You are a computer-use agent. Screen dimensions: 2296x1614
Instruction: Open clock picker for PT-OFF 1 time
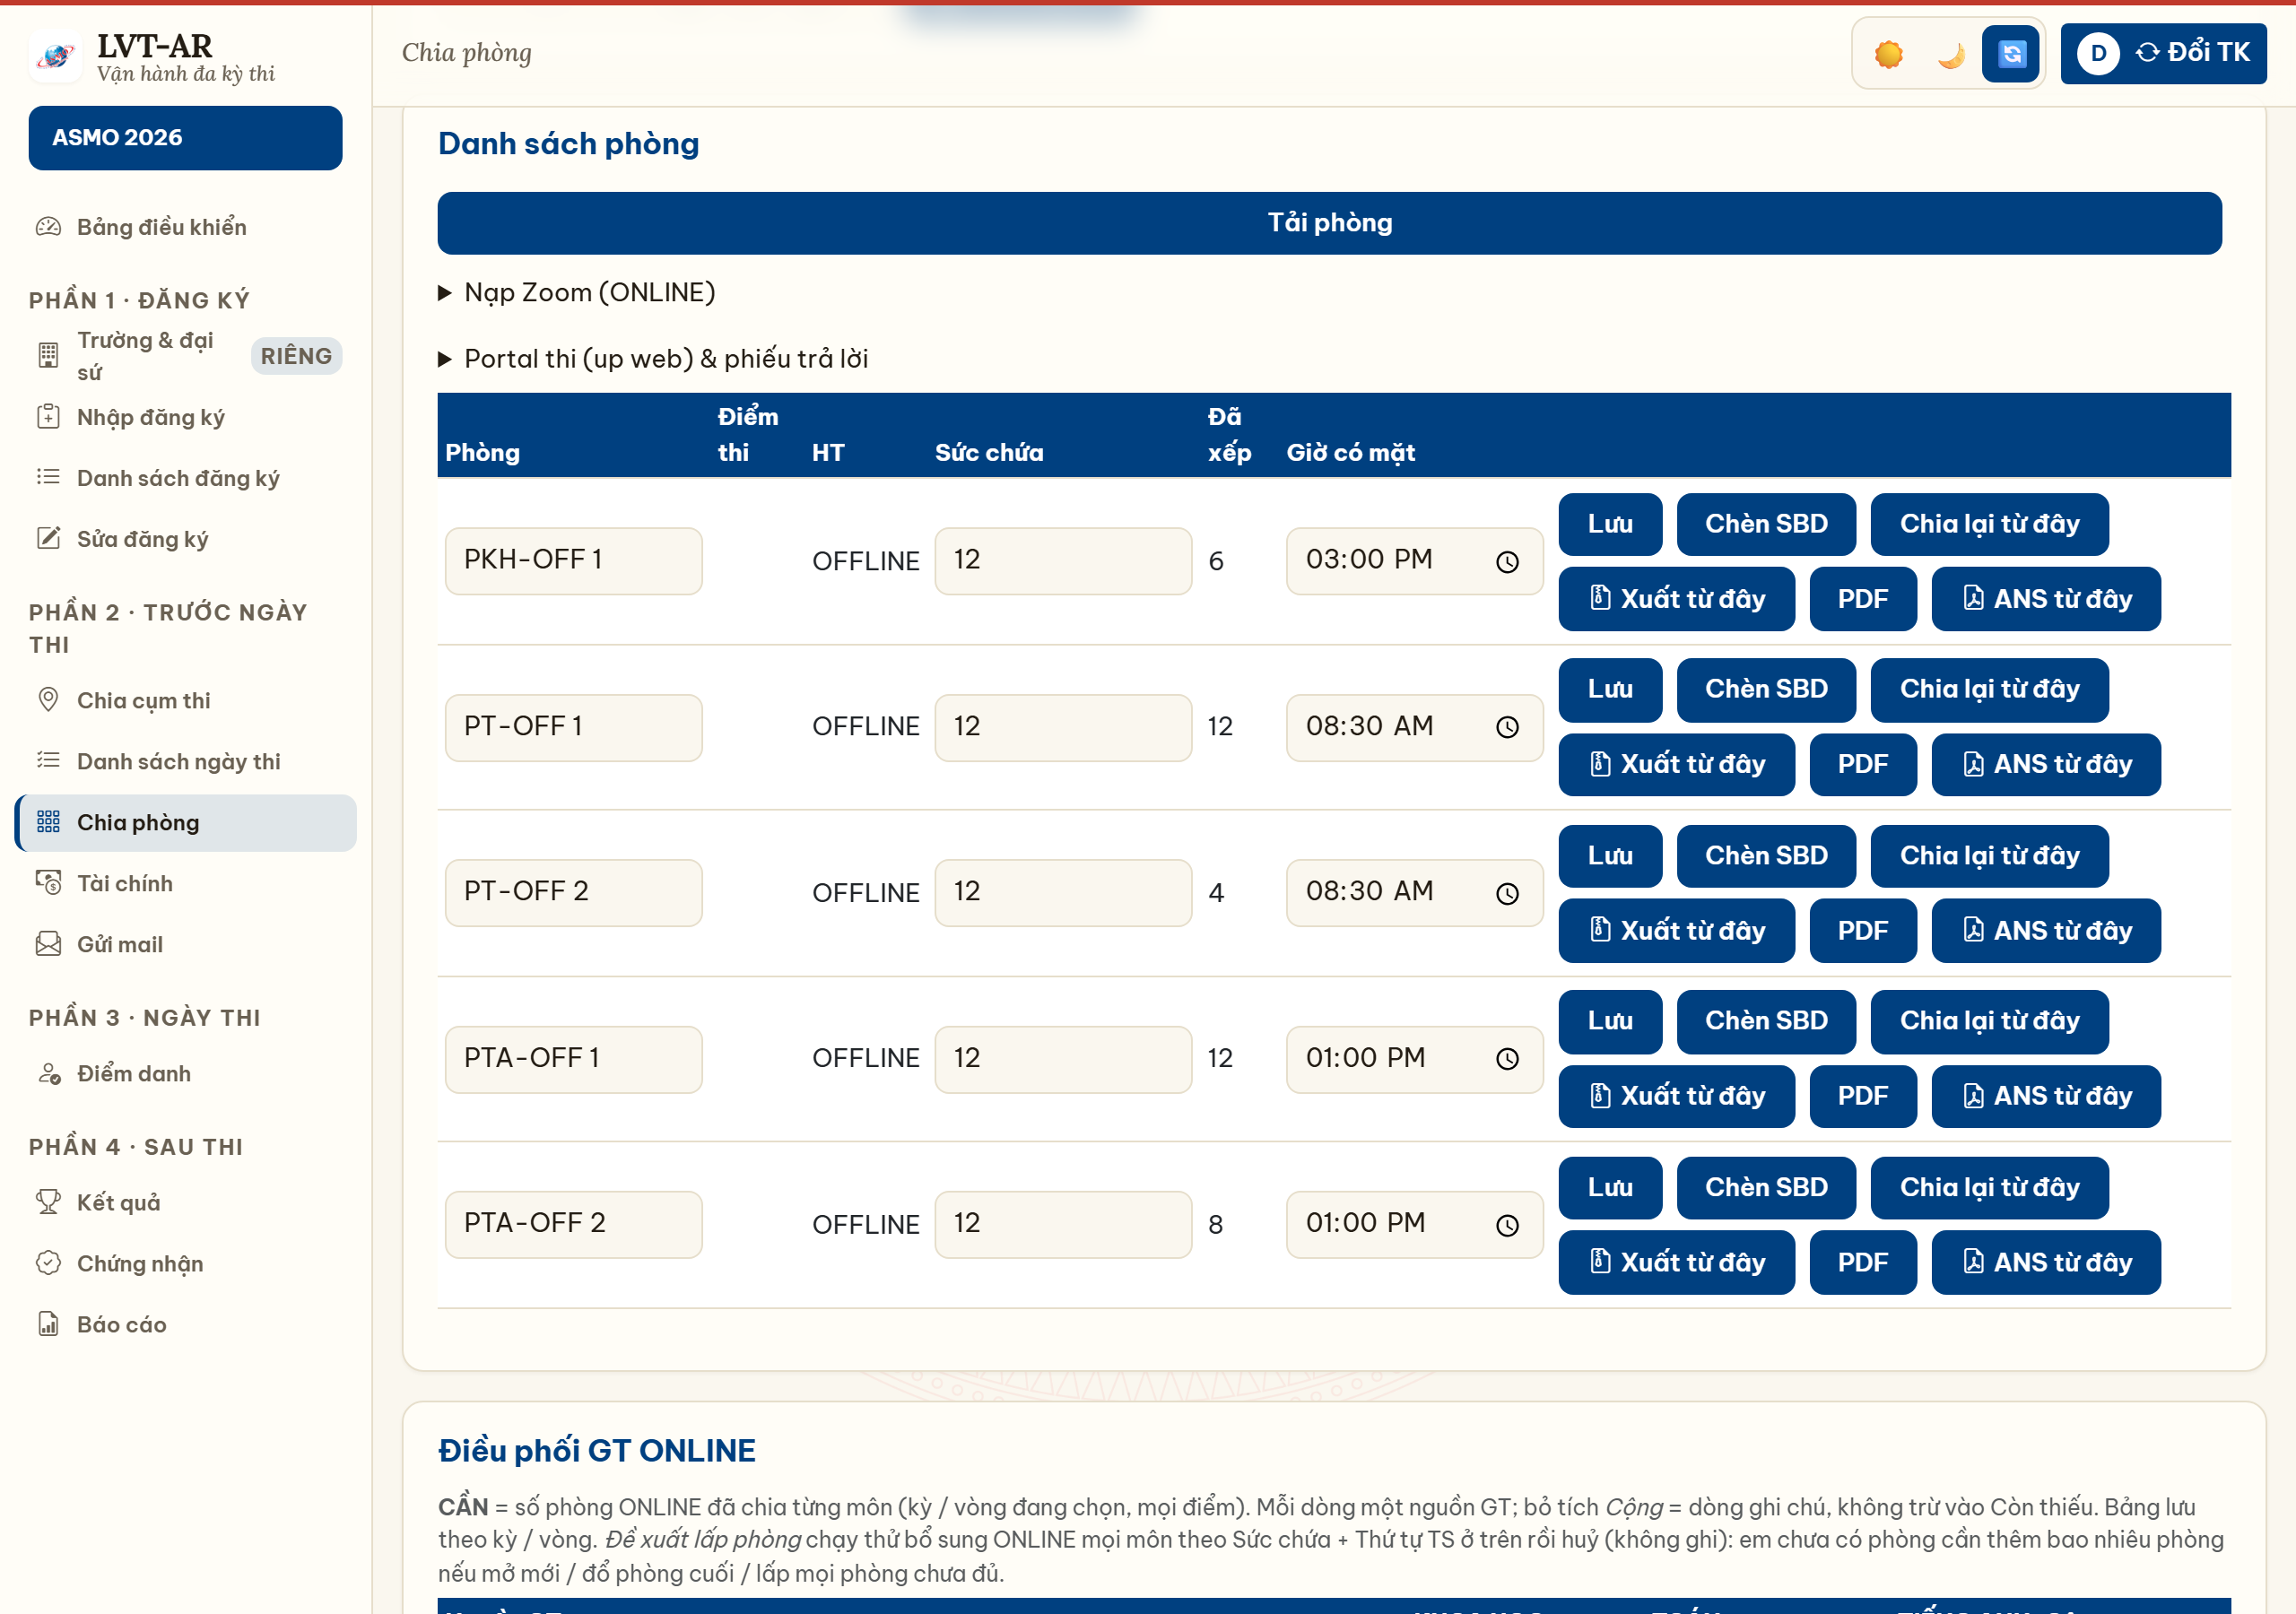pos(1507,727)
